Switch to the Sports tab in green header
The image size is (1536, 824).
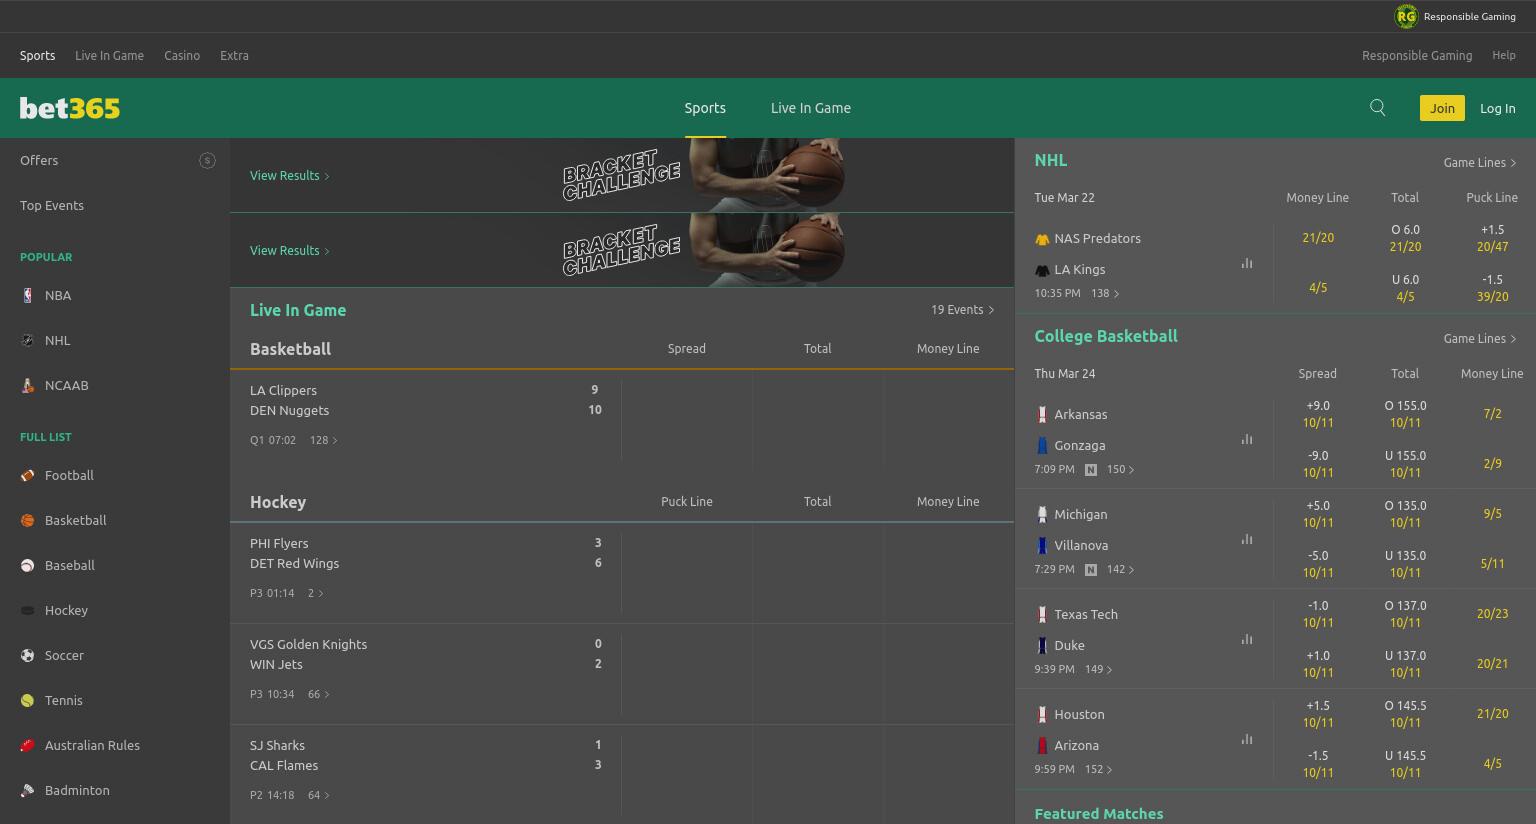705,108
